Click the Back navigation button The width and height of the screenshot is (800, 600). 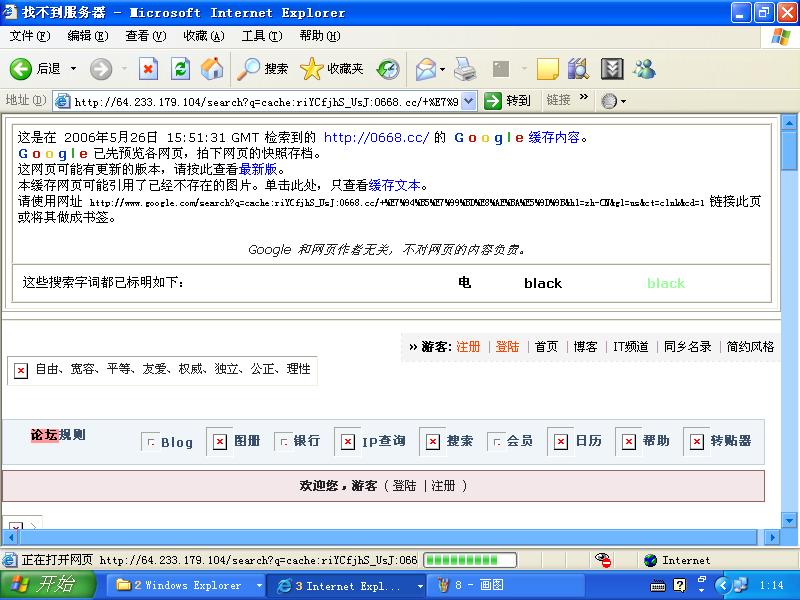pyautogui.click(x=35, y=69)
